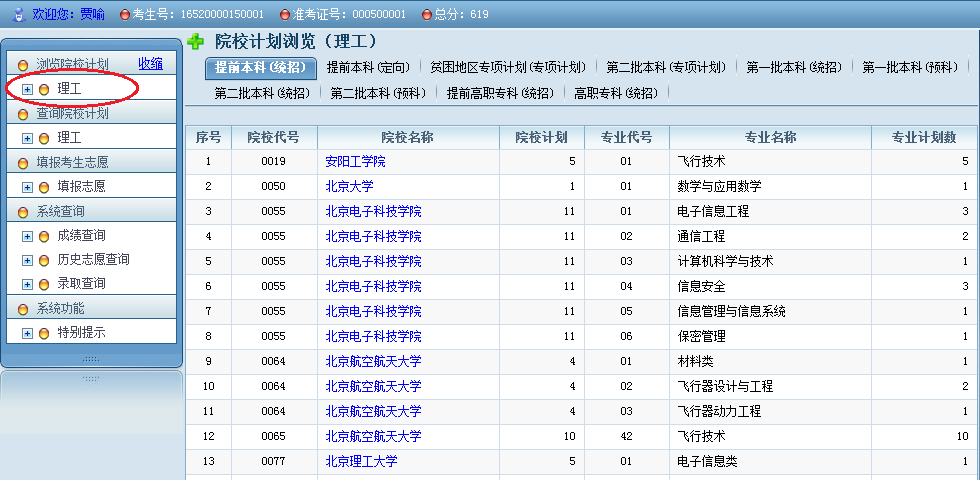
Task: Click the 收缩 collapse link in sidebar
Action: (150, 63)
